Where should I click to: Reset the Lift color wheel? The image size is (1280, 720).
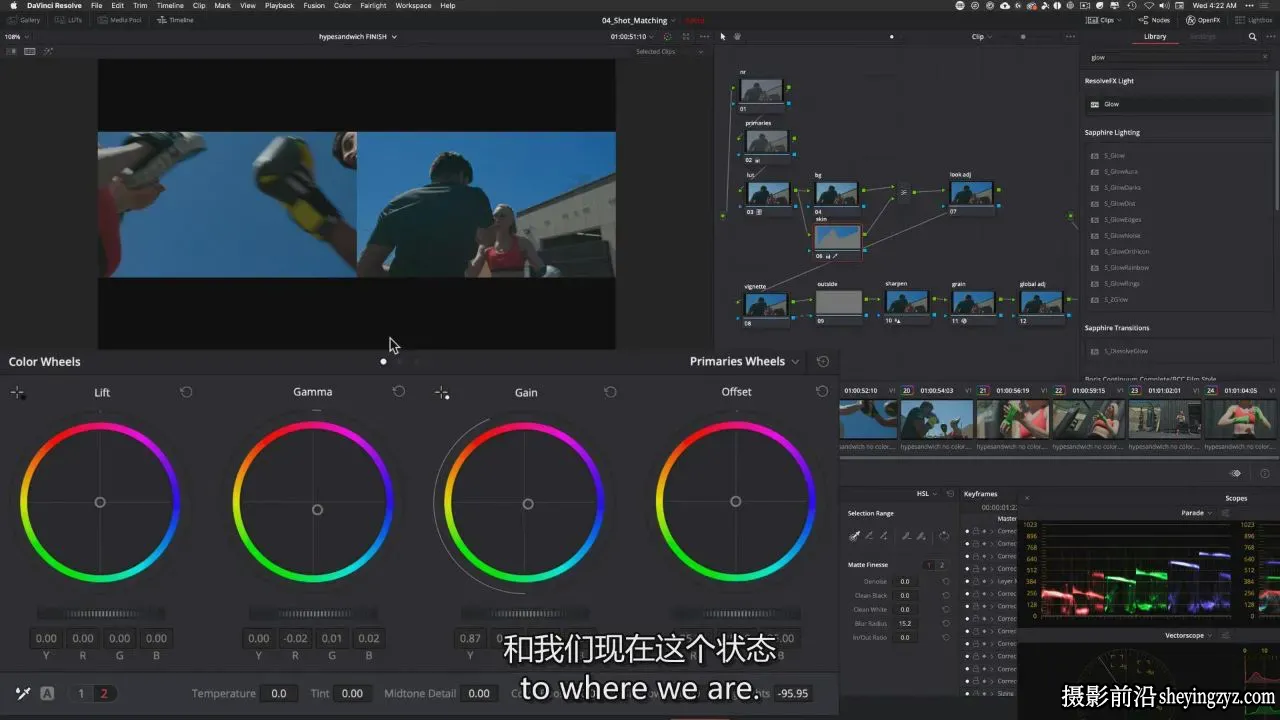point(186,392)
